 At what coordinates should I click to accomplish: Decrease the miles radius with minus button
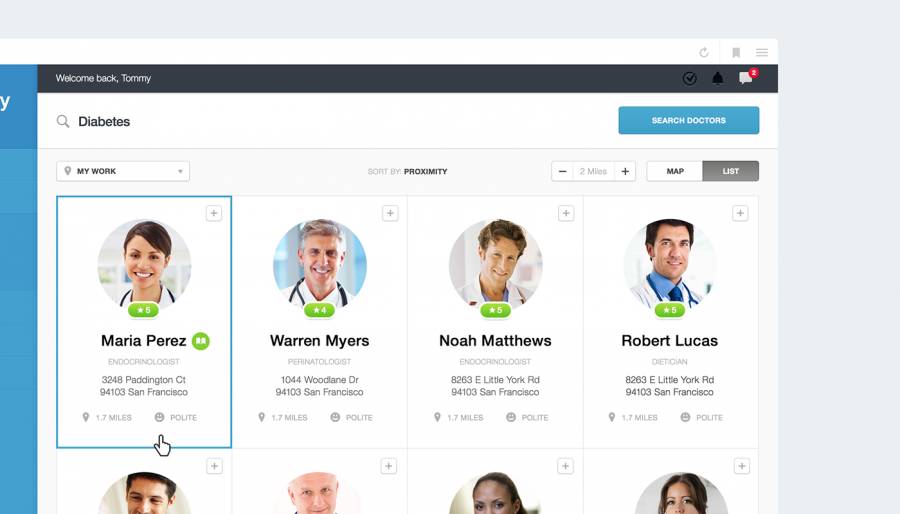pos(562,171)
